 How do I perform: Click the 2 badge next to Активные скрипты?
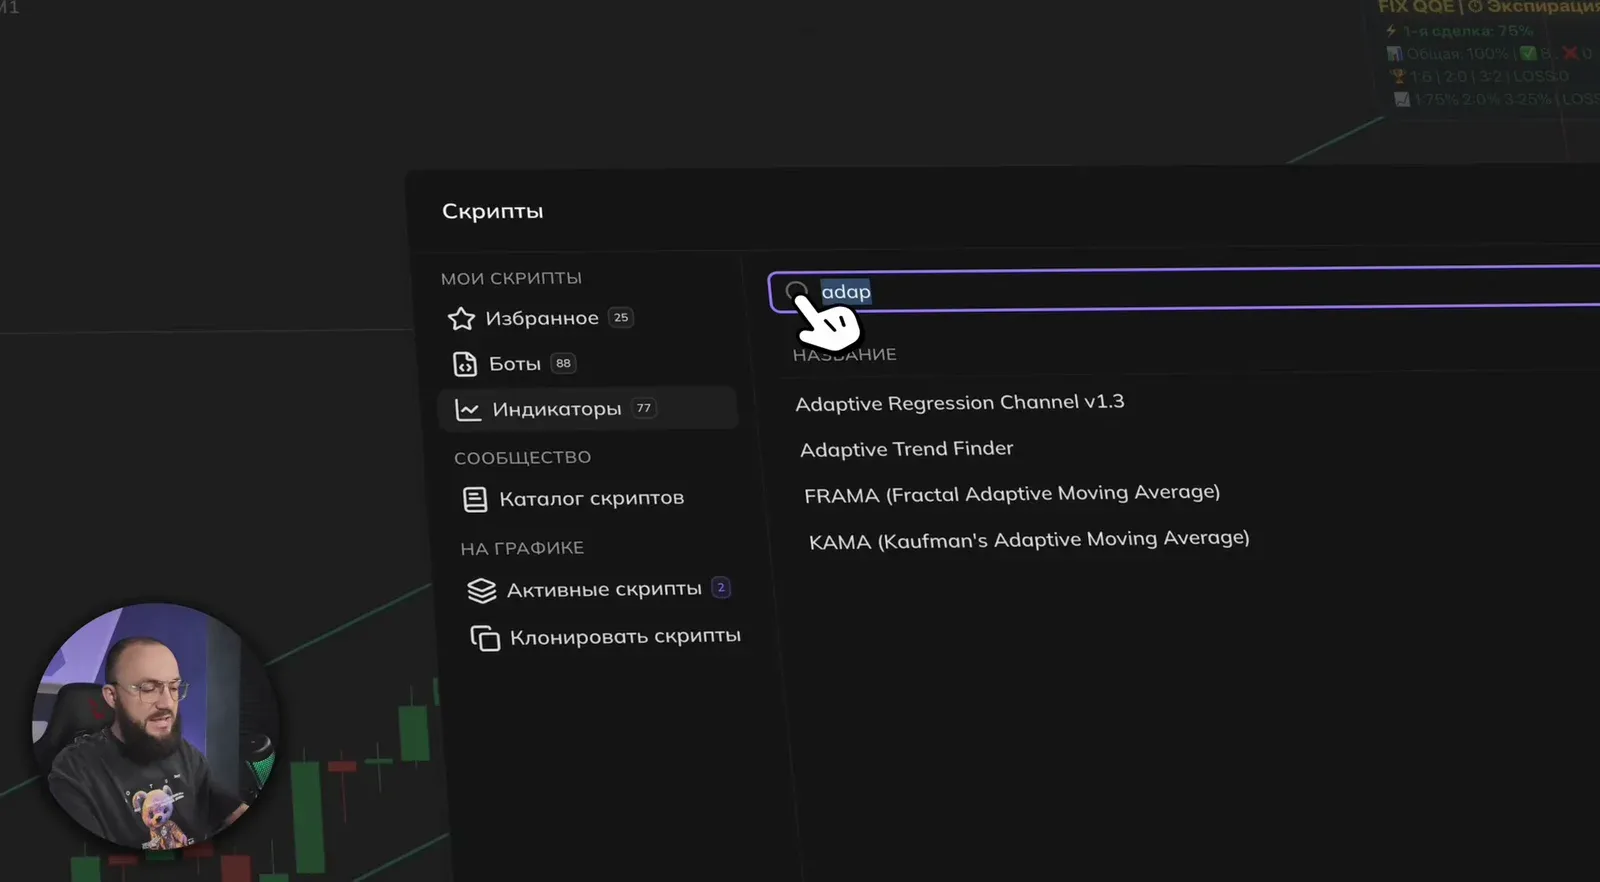(721, 588)
